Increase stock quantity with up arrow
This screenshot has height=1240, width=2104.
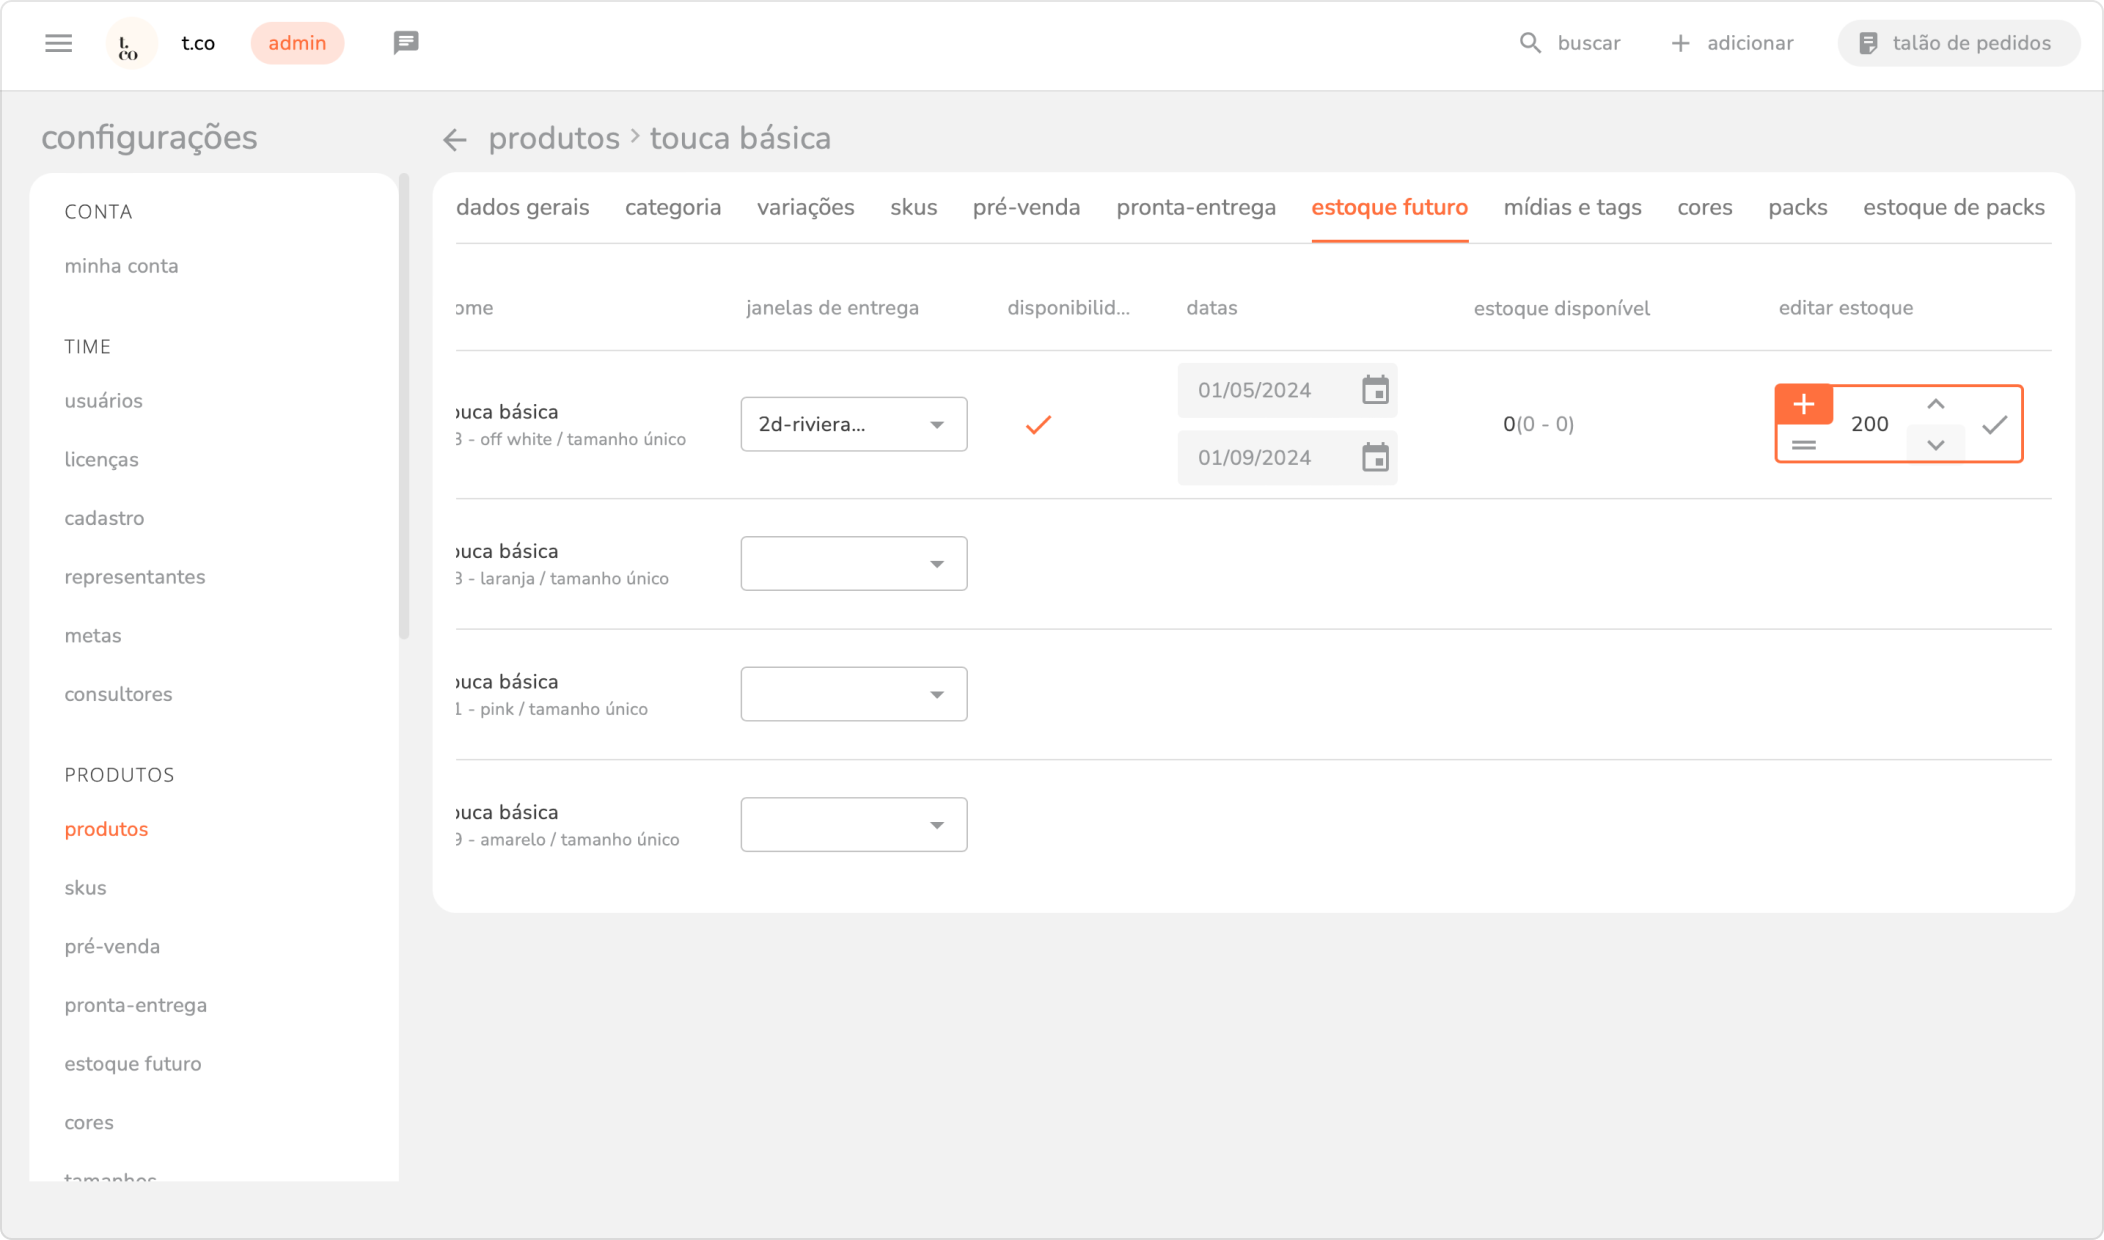[1935, 404]
